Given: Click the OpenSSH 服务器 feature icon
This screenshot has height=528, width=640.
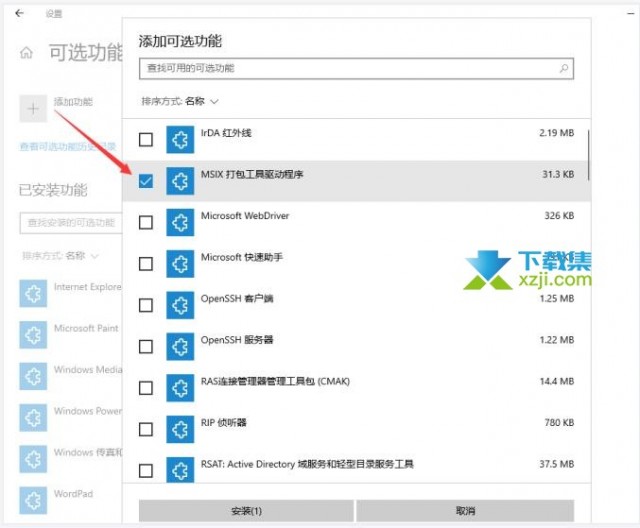Looking at the screenshot, I should click(x=180, y=346).
